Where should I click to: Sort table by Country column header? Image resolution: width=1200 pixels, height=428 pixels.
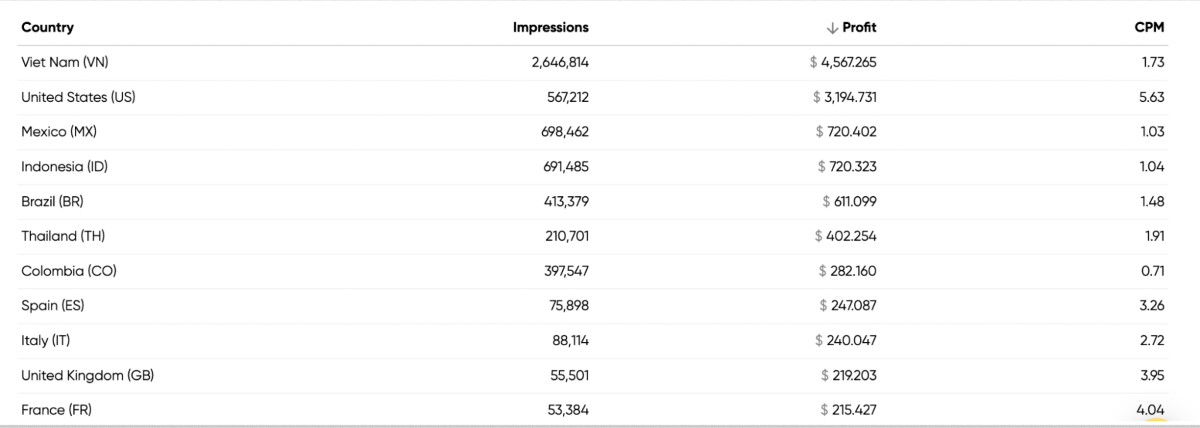click(x=47, y=28)
